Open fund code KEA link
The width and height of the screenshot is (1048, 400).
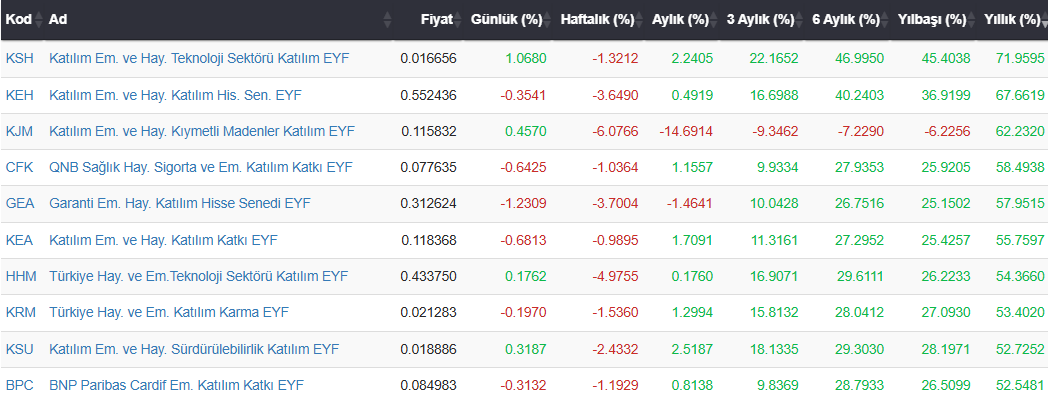pyautogui.click(x=19, y=239)
